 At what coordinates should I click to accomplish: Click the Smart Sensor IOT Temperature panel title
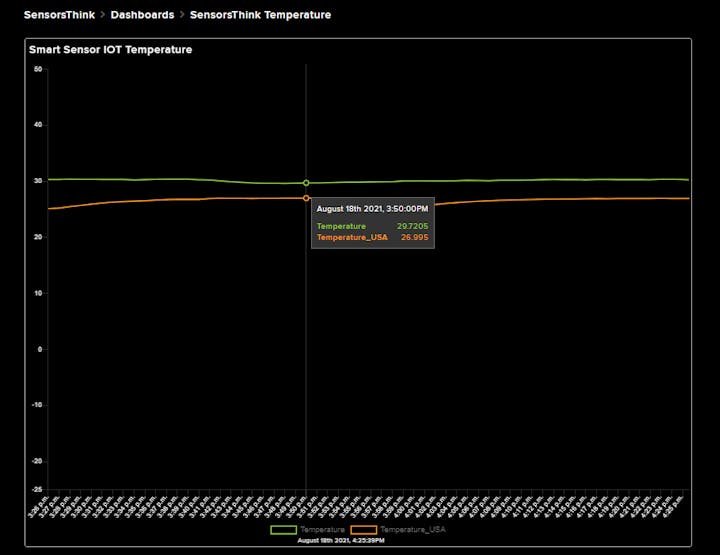click(110, 49)
